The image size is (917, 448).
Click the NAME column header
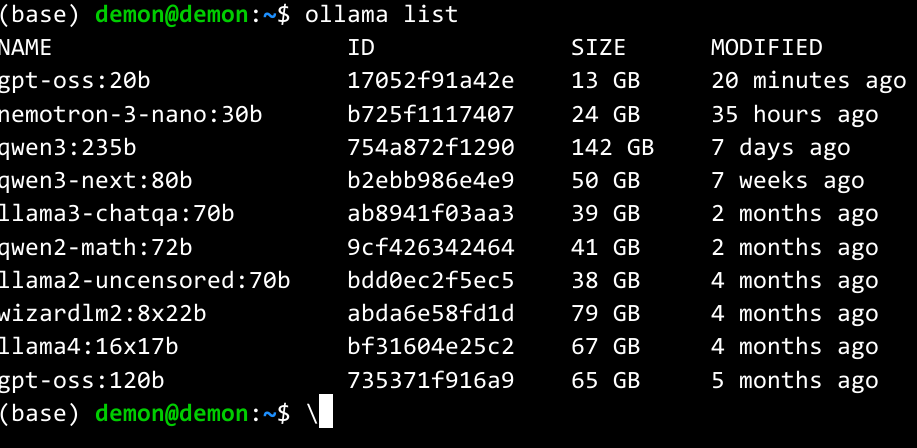tap(26, 47)
